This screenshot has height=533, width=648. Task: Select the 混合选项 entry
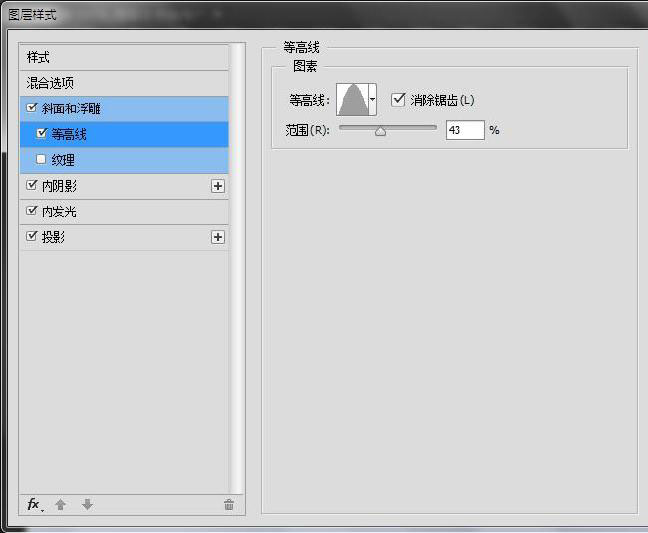[124, 83]
